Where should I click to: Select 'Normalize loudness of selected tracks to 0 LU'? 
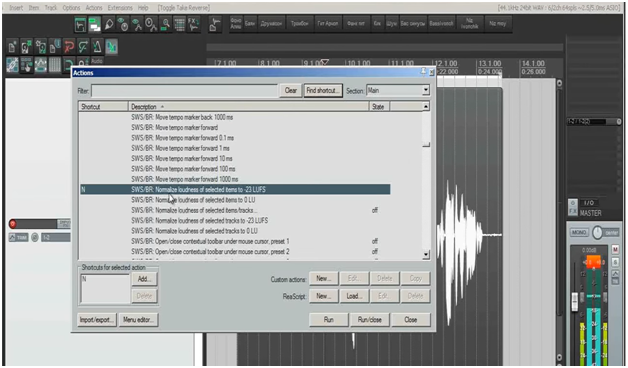[x=235, y=231]
